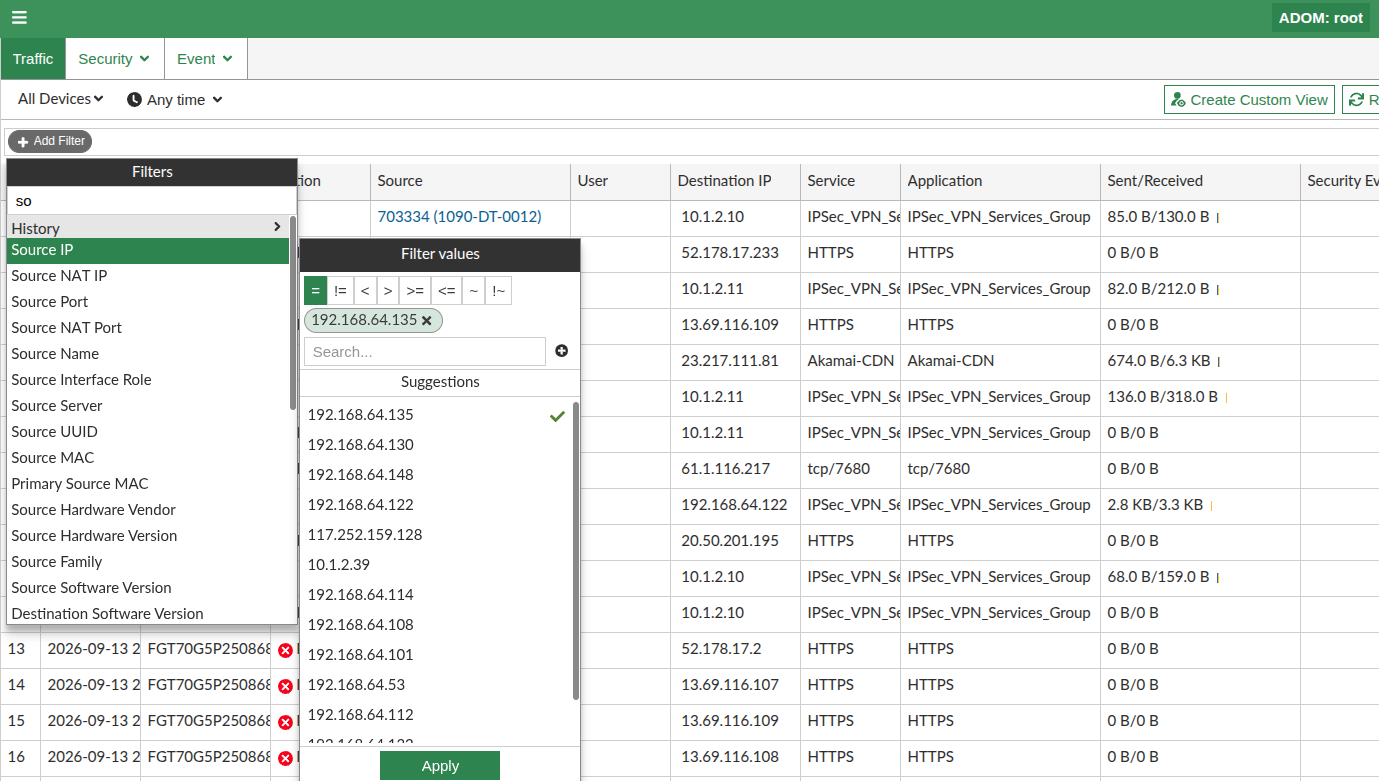1379x781 pixels.
Task: Open the 703334 (1090-DT-0012) source link
Action: coord(459,216)
